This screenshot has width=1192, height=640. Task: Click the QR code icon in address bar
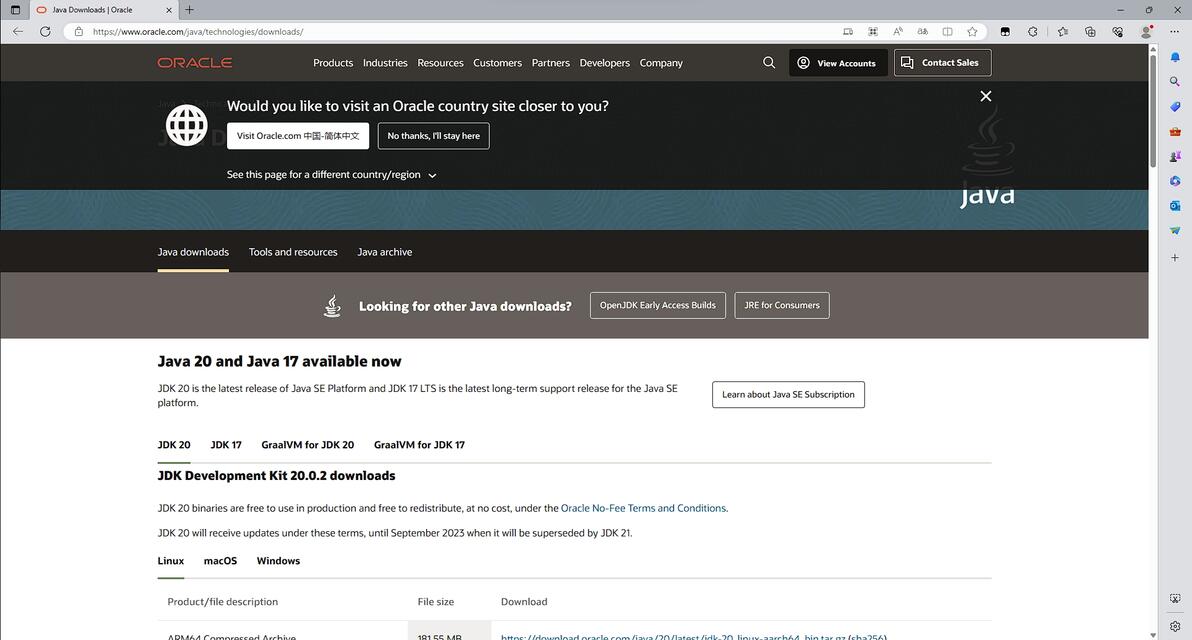click(x=873, y=31)
